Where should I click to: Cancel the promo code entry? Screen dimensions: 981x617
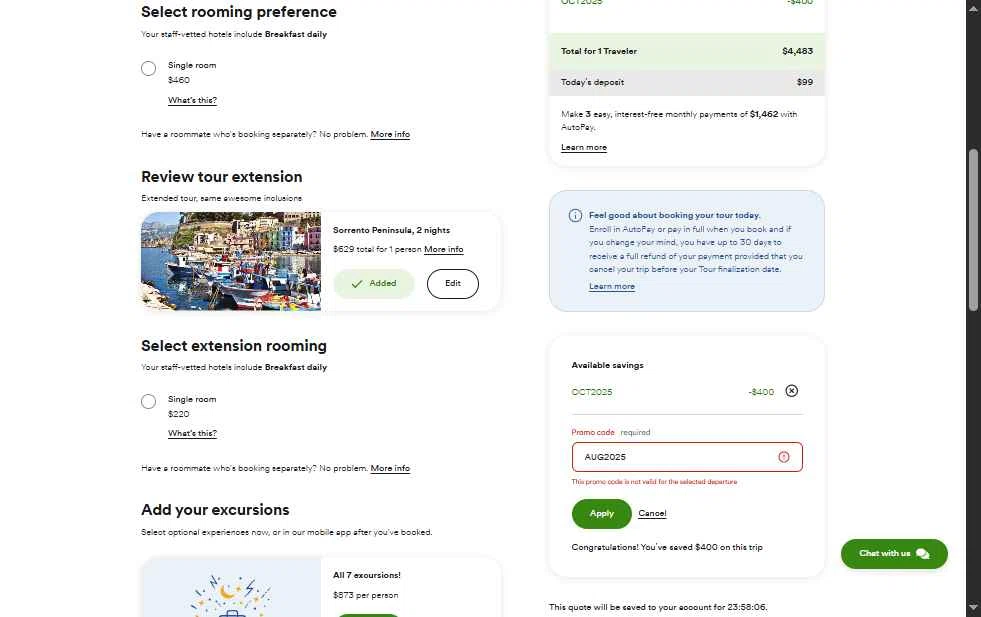coord(652,513)
